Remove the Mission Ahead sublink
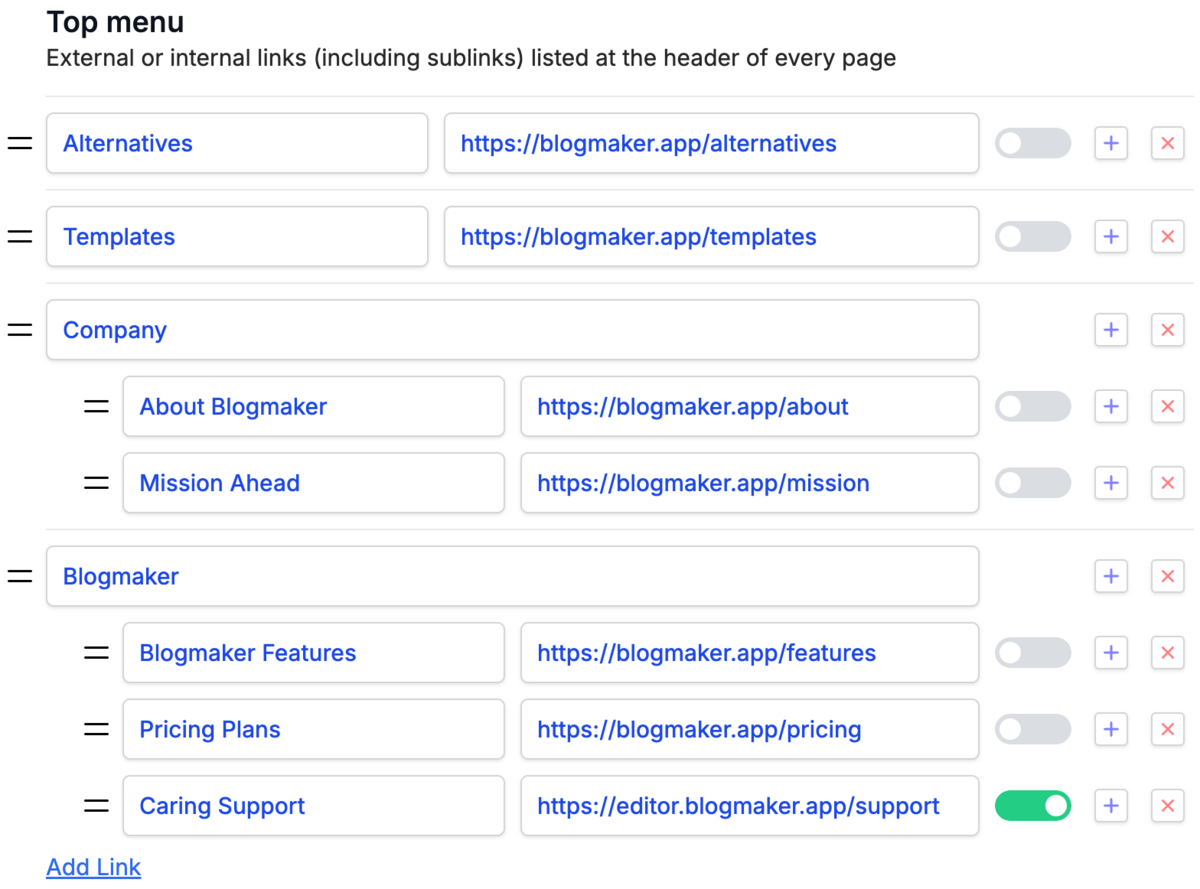1200x889 pixels. [x=1167, y=483]
